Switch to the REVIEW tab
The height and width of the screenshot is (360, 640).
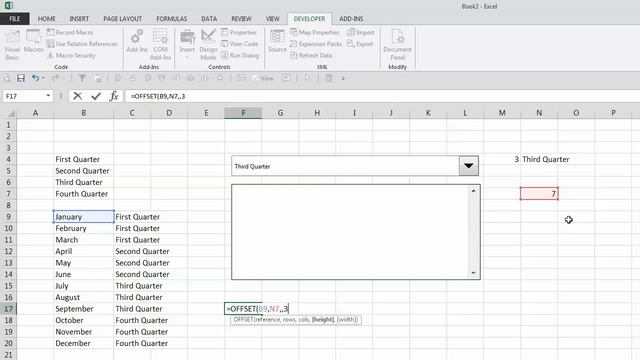click(x=241, y=19)
